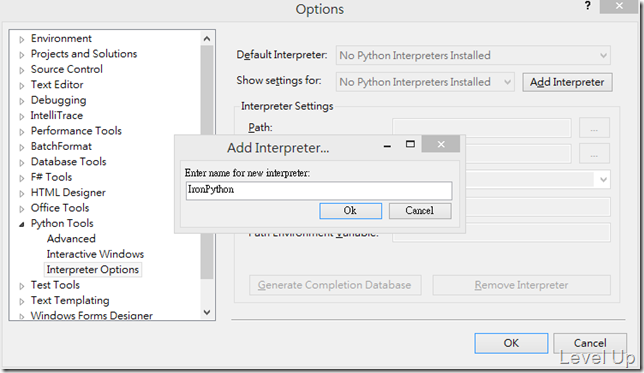644x373 pixels.
Task: Click OK in the Options dialog
Action: click(x=511, y=343)
